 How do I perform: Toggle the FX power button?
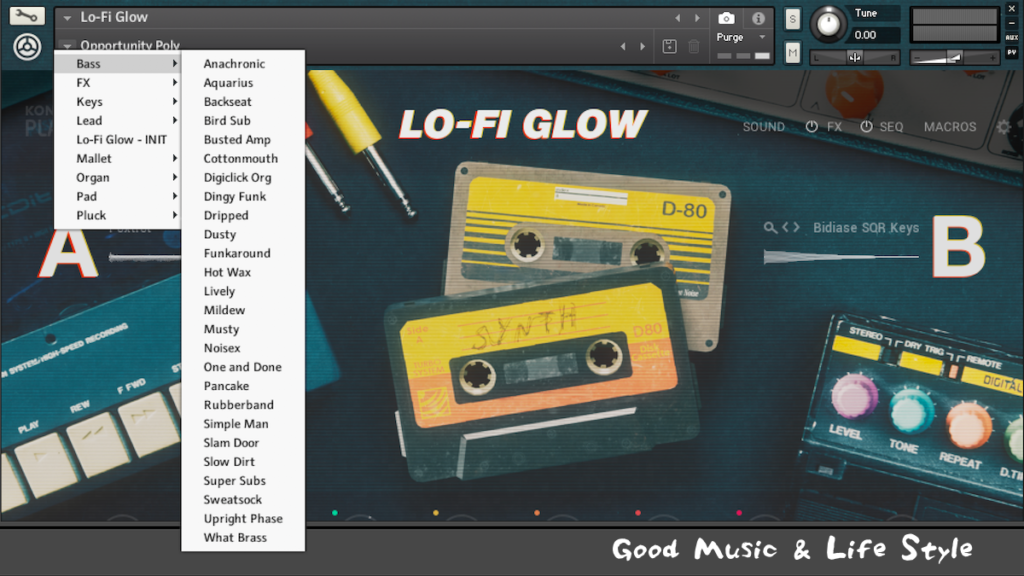point(811,127)
